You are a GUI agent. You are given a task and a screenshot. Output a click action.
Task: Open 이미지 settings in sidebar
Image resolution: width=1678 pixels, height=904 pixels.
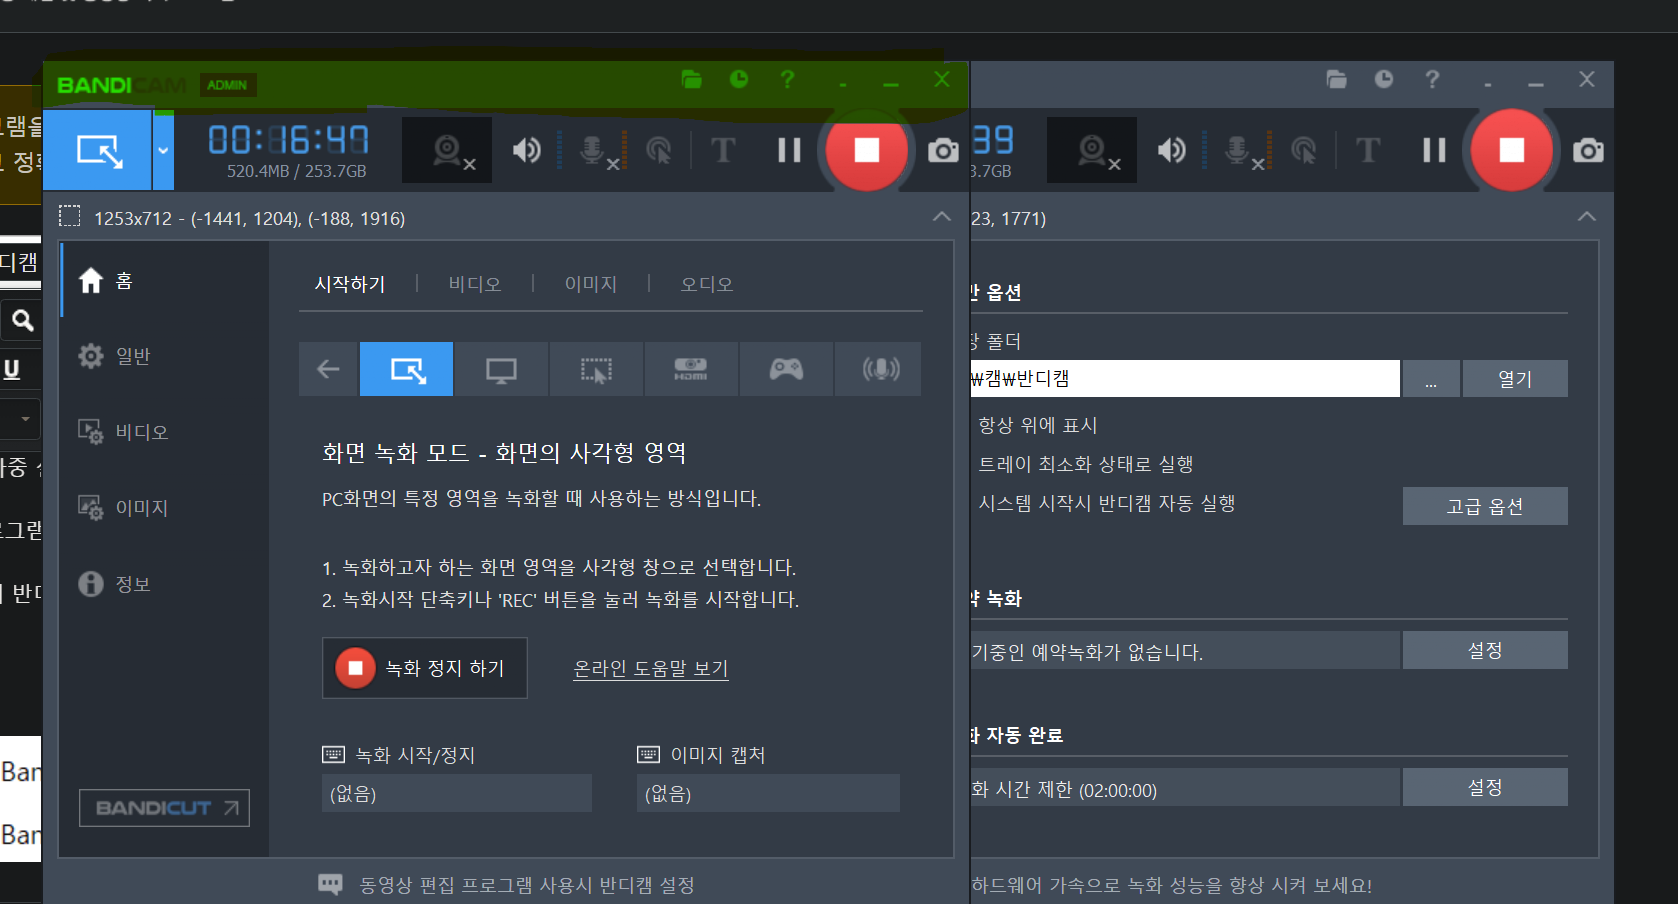click(165, 508)
